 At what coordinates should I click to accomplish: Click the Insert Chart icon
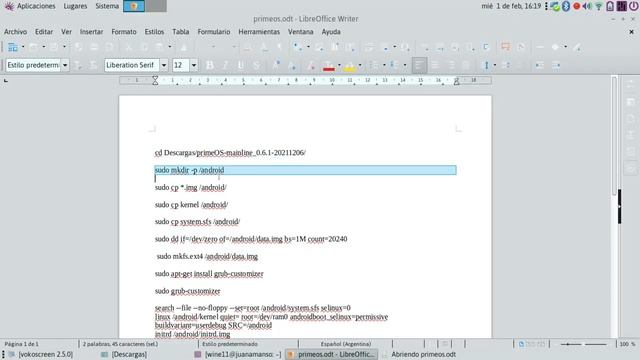[x=335, y=47]
